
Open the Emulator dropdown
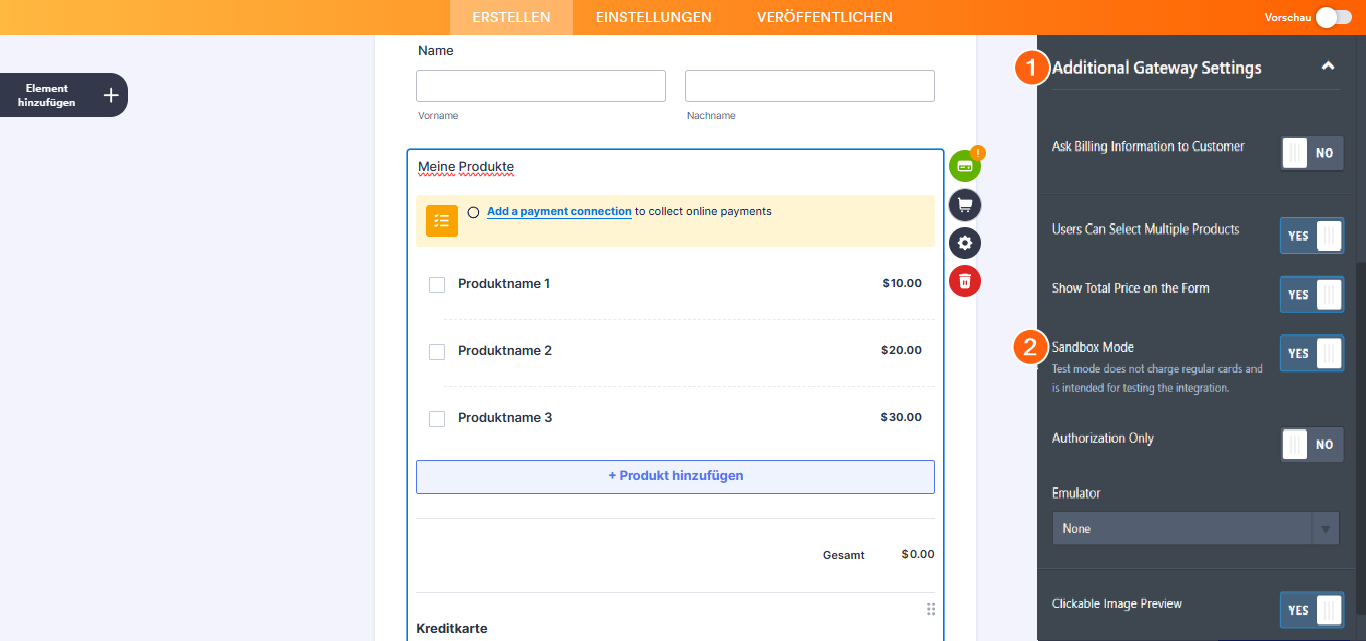[x=1195, y=527]
